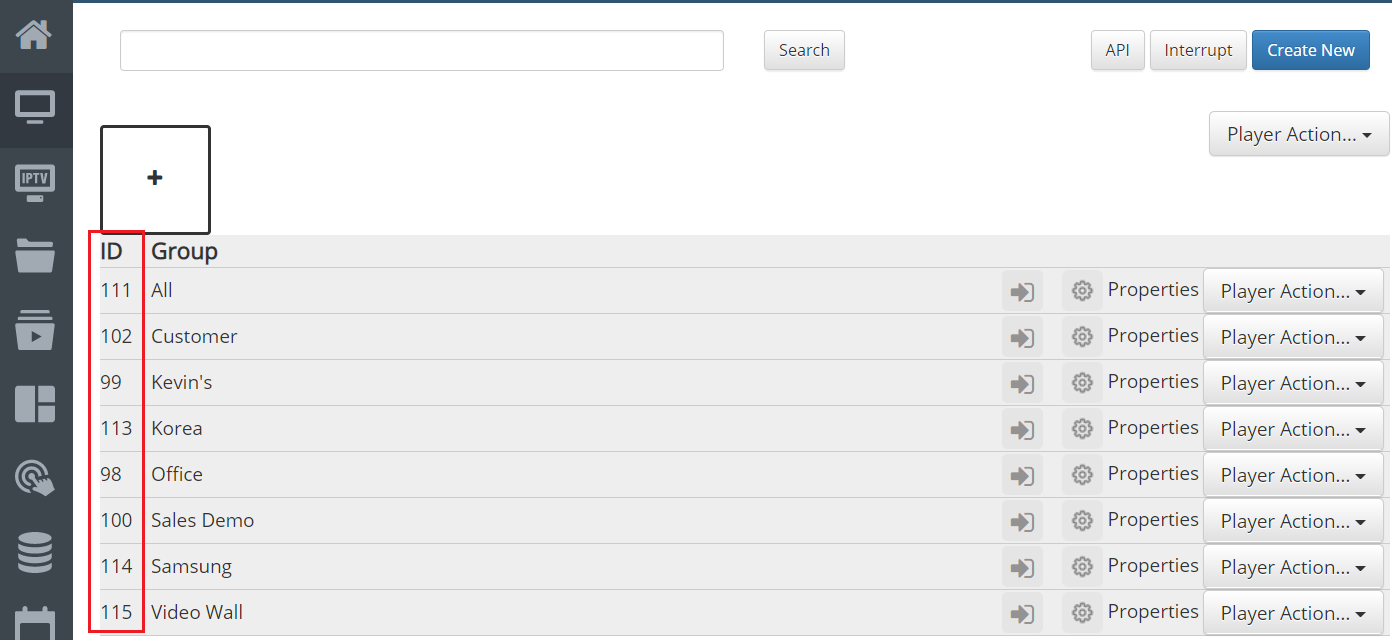Expand Player Action dropdown for Sales Demo
The image size is (1392, 640).
pyautogui.click(x=1293, y=521)
